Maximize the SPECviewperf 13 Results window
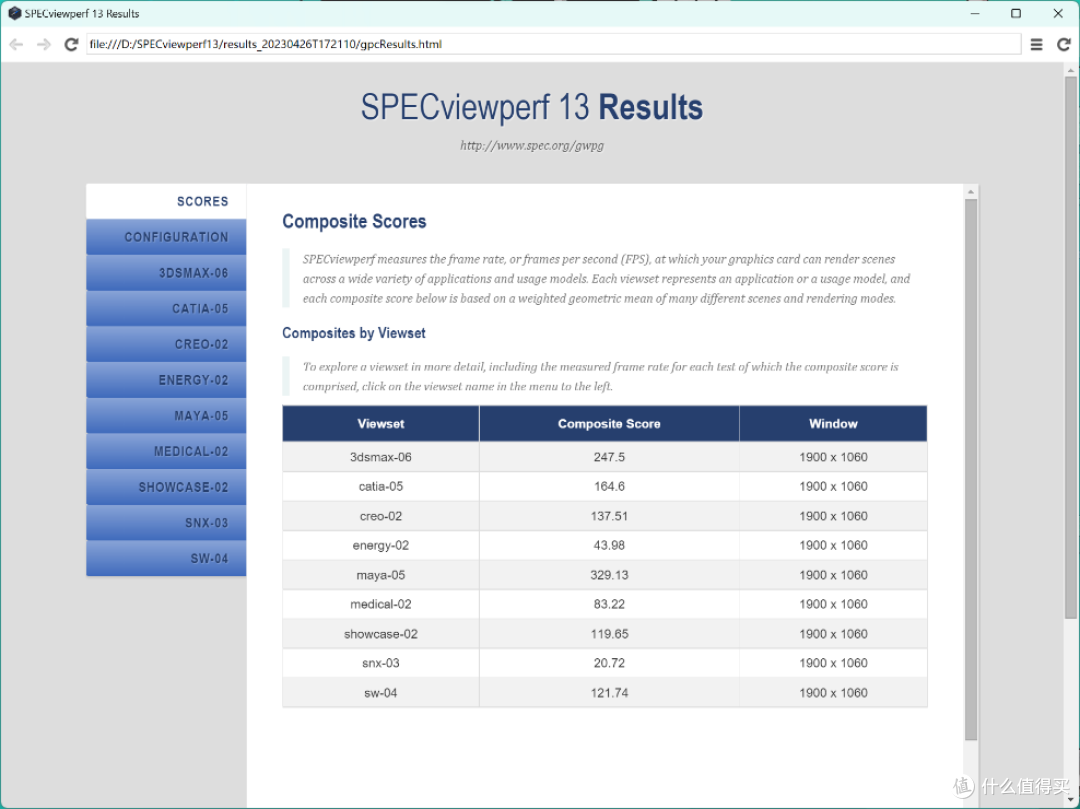The height and width of the screenshot is (809, 1080). (x=1016, y=13)
